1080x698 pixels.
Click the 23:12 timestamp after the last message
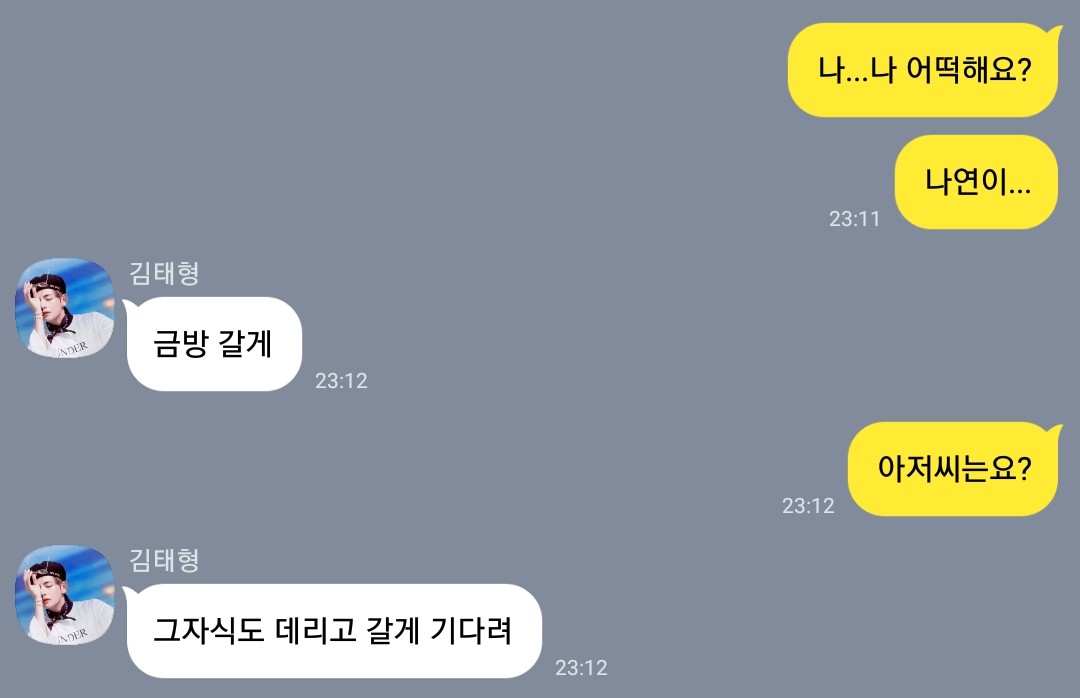click(581, 668)
